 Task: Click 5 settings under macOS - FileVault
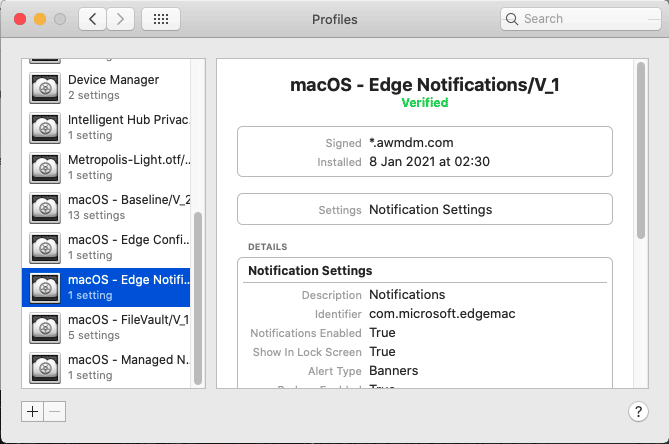(x=94, y=335)
